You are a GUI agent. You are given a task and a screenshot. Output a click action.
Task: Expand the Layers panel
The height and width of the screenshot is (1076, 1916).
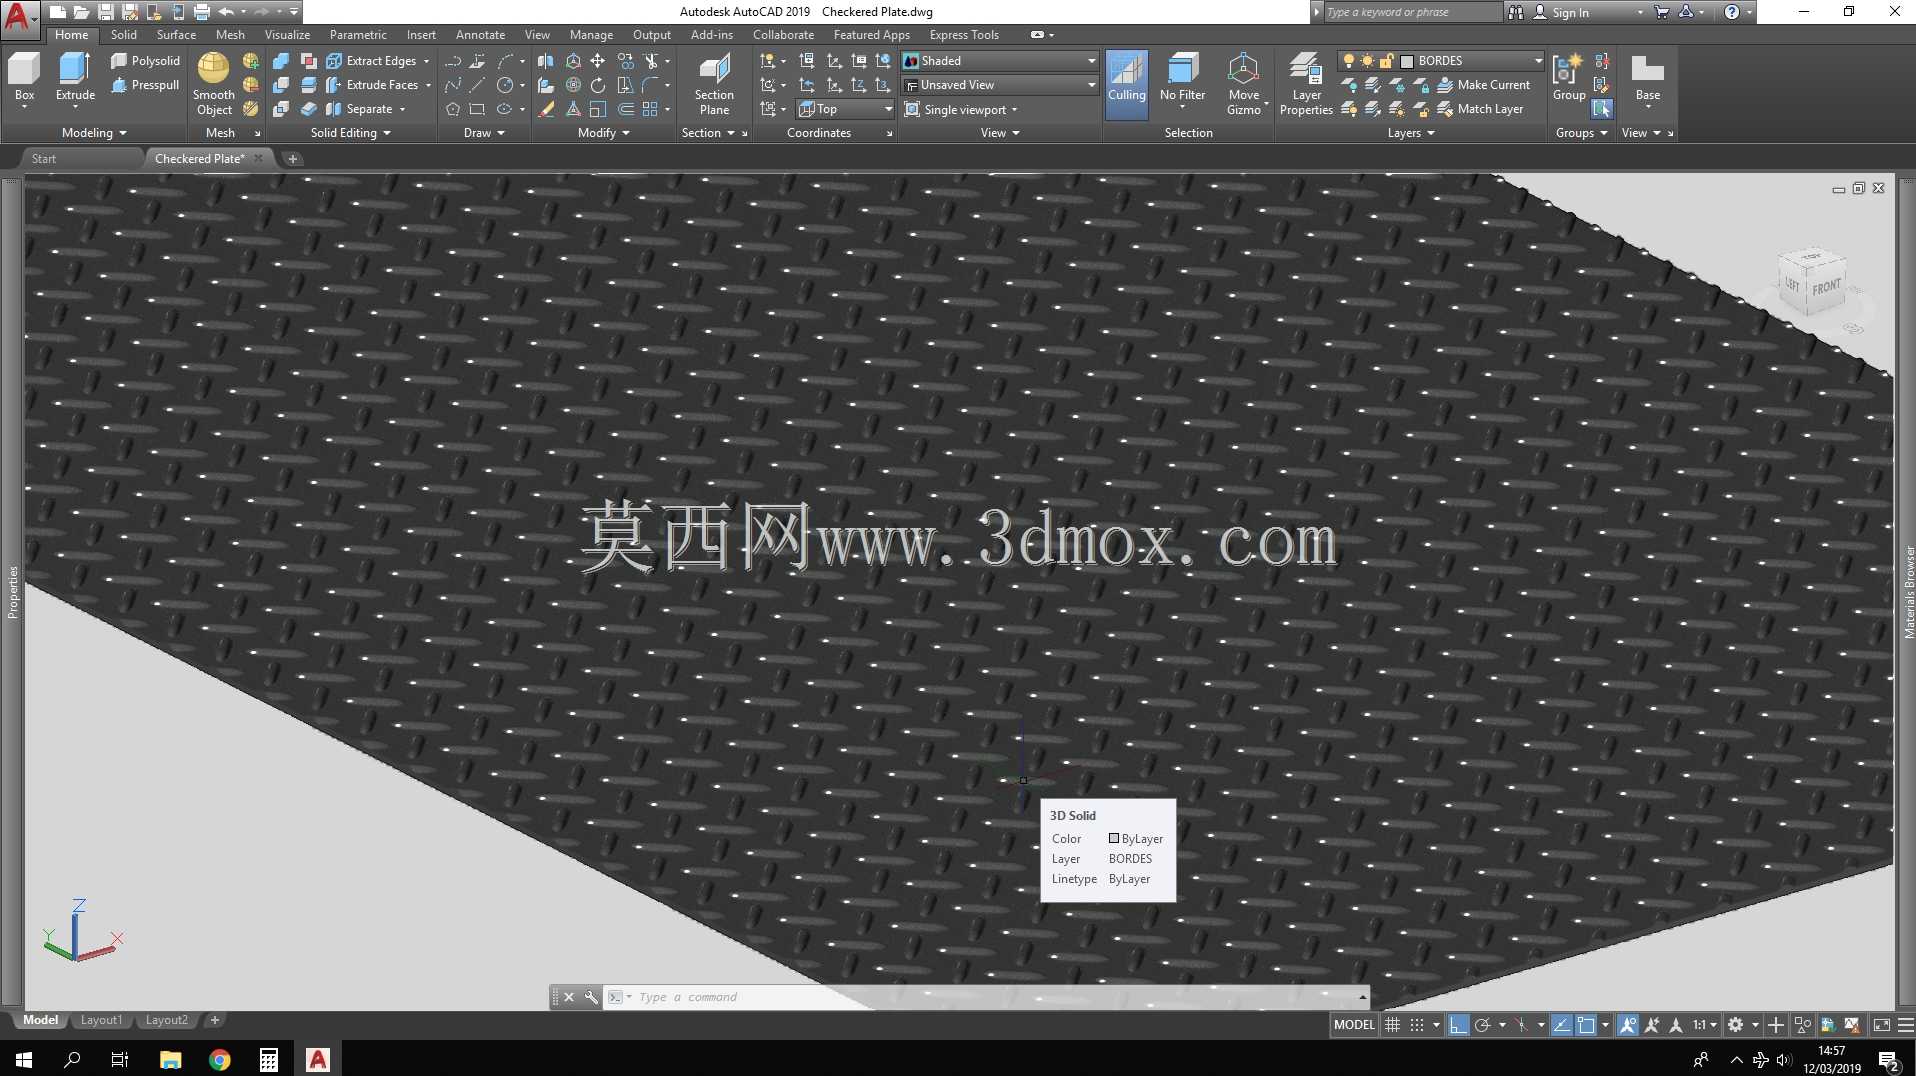point(1410,133)
